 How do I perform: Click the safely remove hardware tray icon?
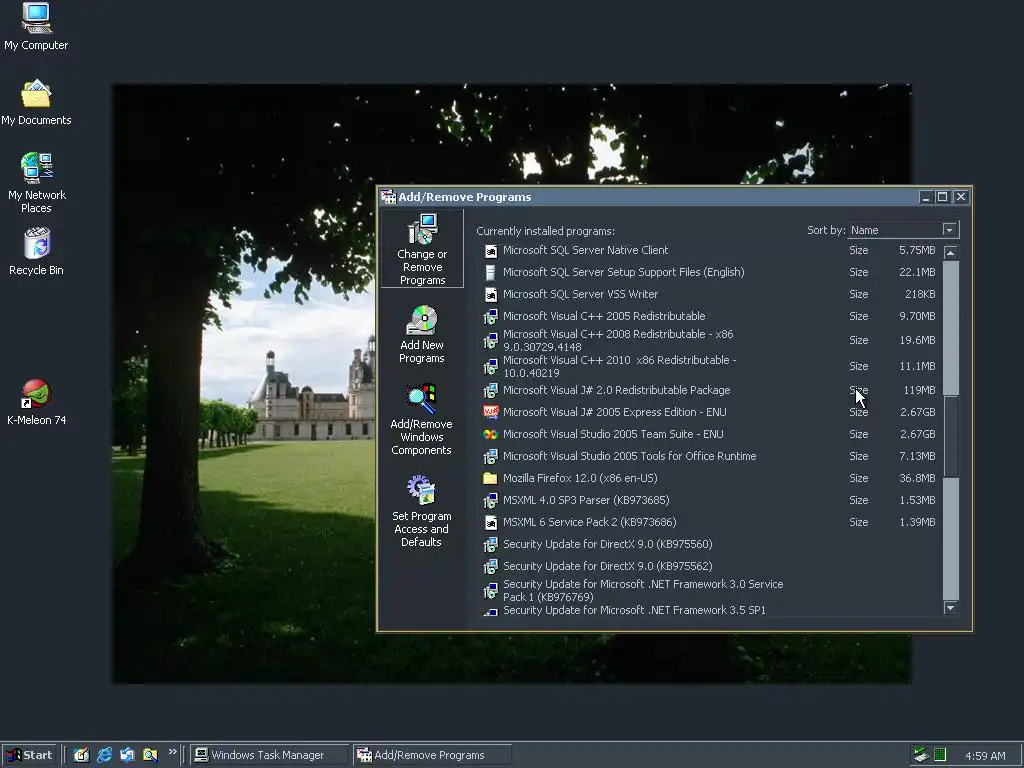point(921,755)
